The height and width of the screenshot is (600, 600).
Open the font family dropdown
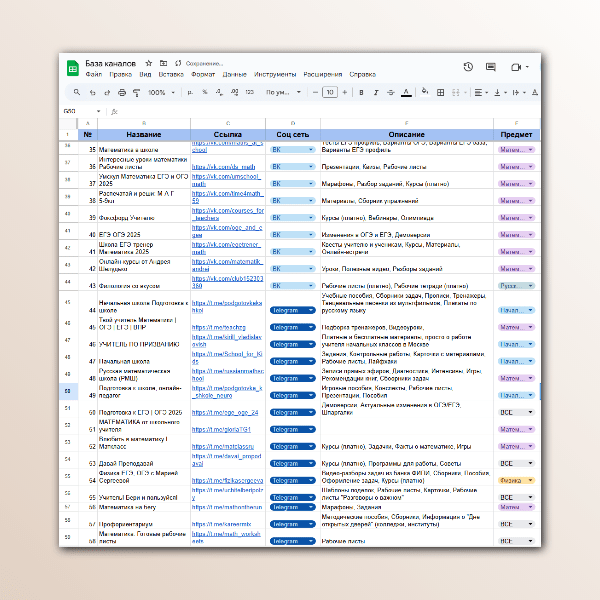(x=280, y=92)
